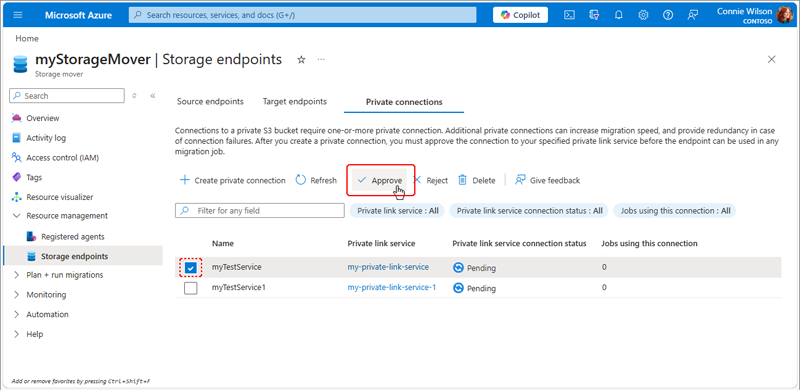Open the Directories and subscriptions filter icon
The width and height of the screenshot is (800, 390).
click(594, 15)
